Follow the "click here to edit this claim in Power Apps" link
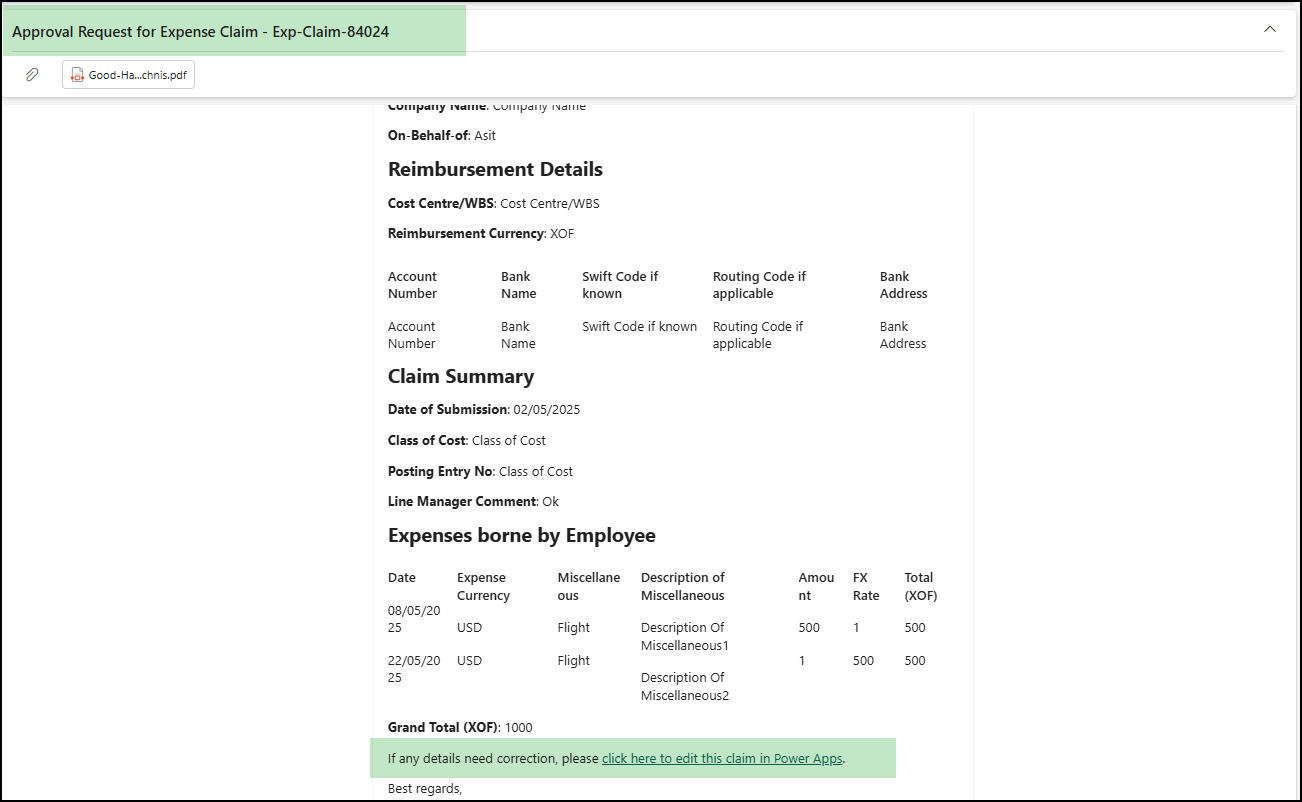The image size is (1302, 802). (721, 758)
